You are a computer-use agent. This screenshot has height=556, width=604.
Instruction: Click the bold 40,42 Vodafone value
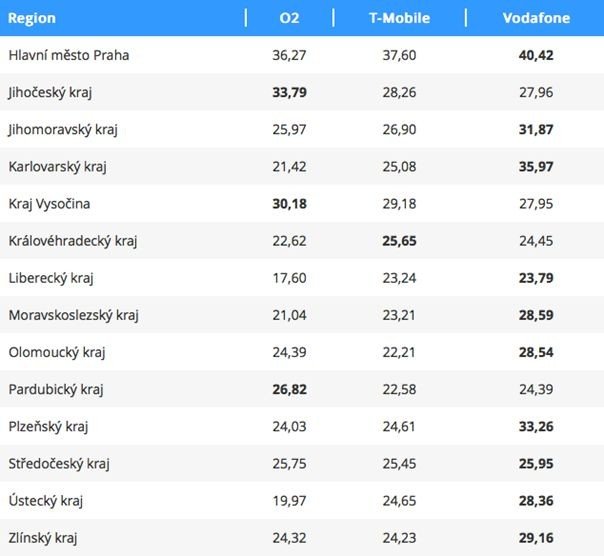click(536, 55)
